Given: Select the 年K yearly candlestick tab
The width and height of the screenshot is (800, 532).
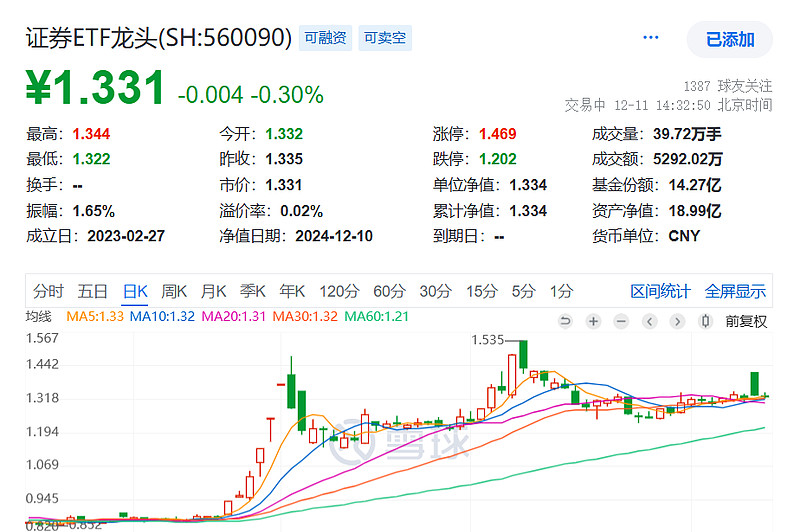Looking at the screenshot, I should pyautogui.click(x=292, y=291).
